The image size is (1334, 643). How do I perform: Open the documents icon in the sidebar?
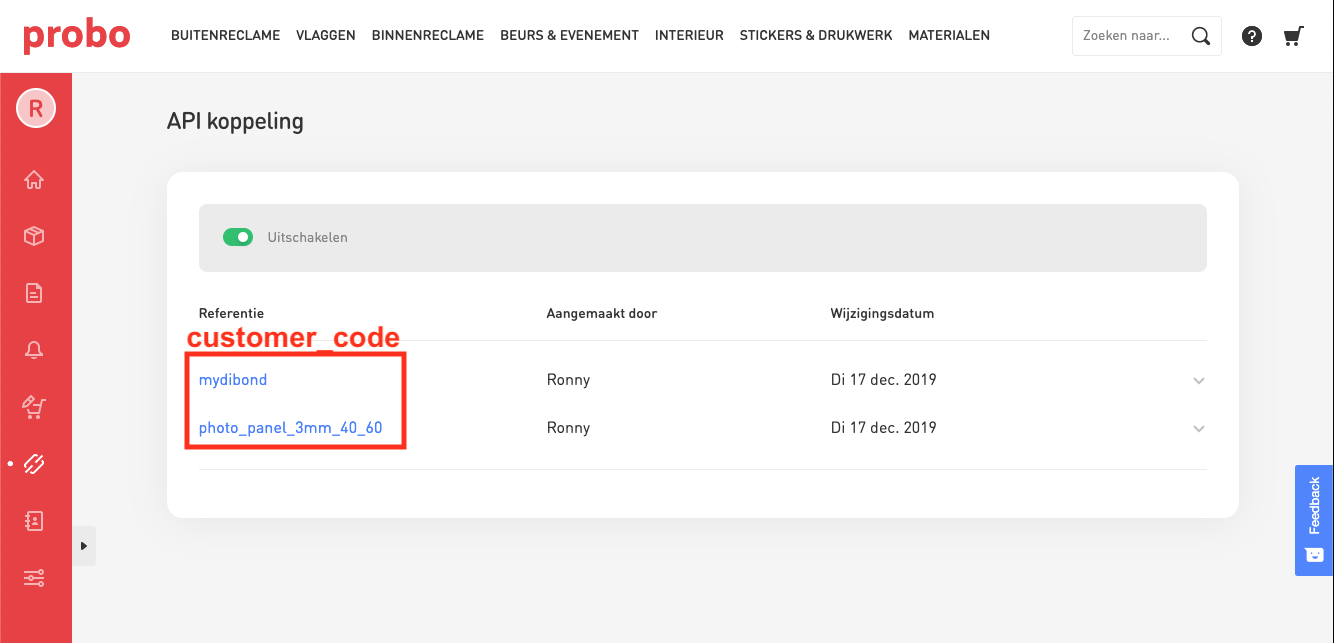[34, 292]
